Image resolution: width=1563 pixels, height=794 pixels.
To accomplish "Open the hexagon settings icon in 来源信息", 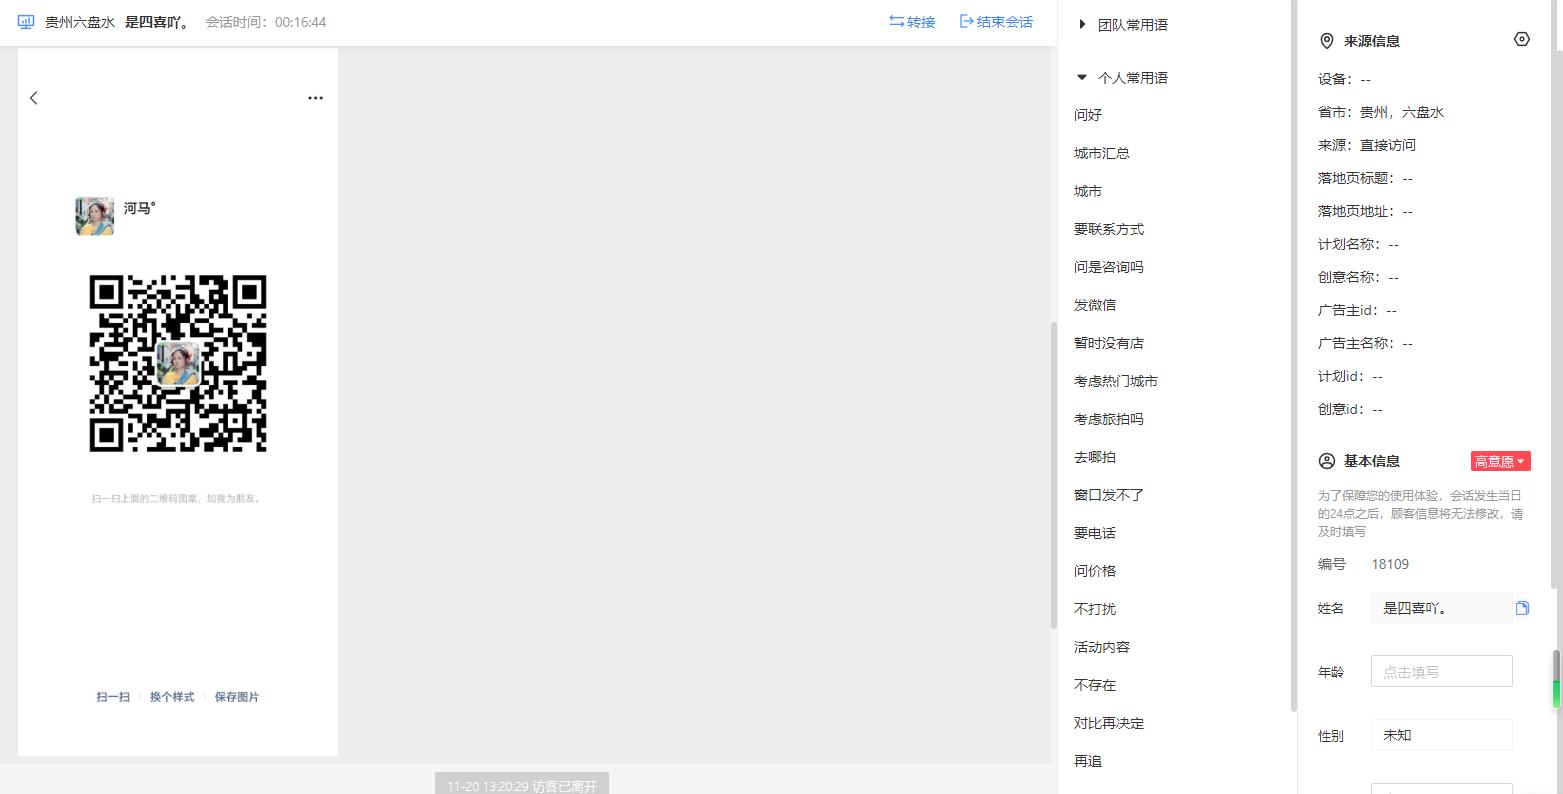I will tap(1522, 39).
